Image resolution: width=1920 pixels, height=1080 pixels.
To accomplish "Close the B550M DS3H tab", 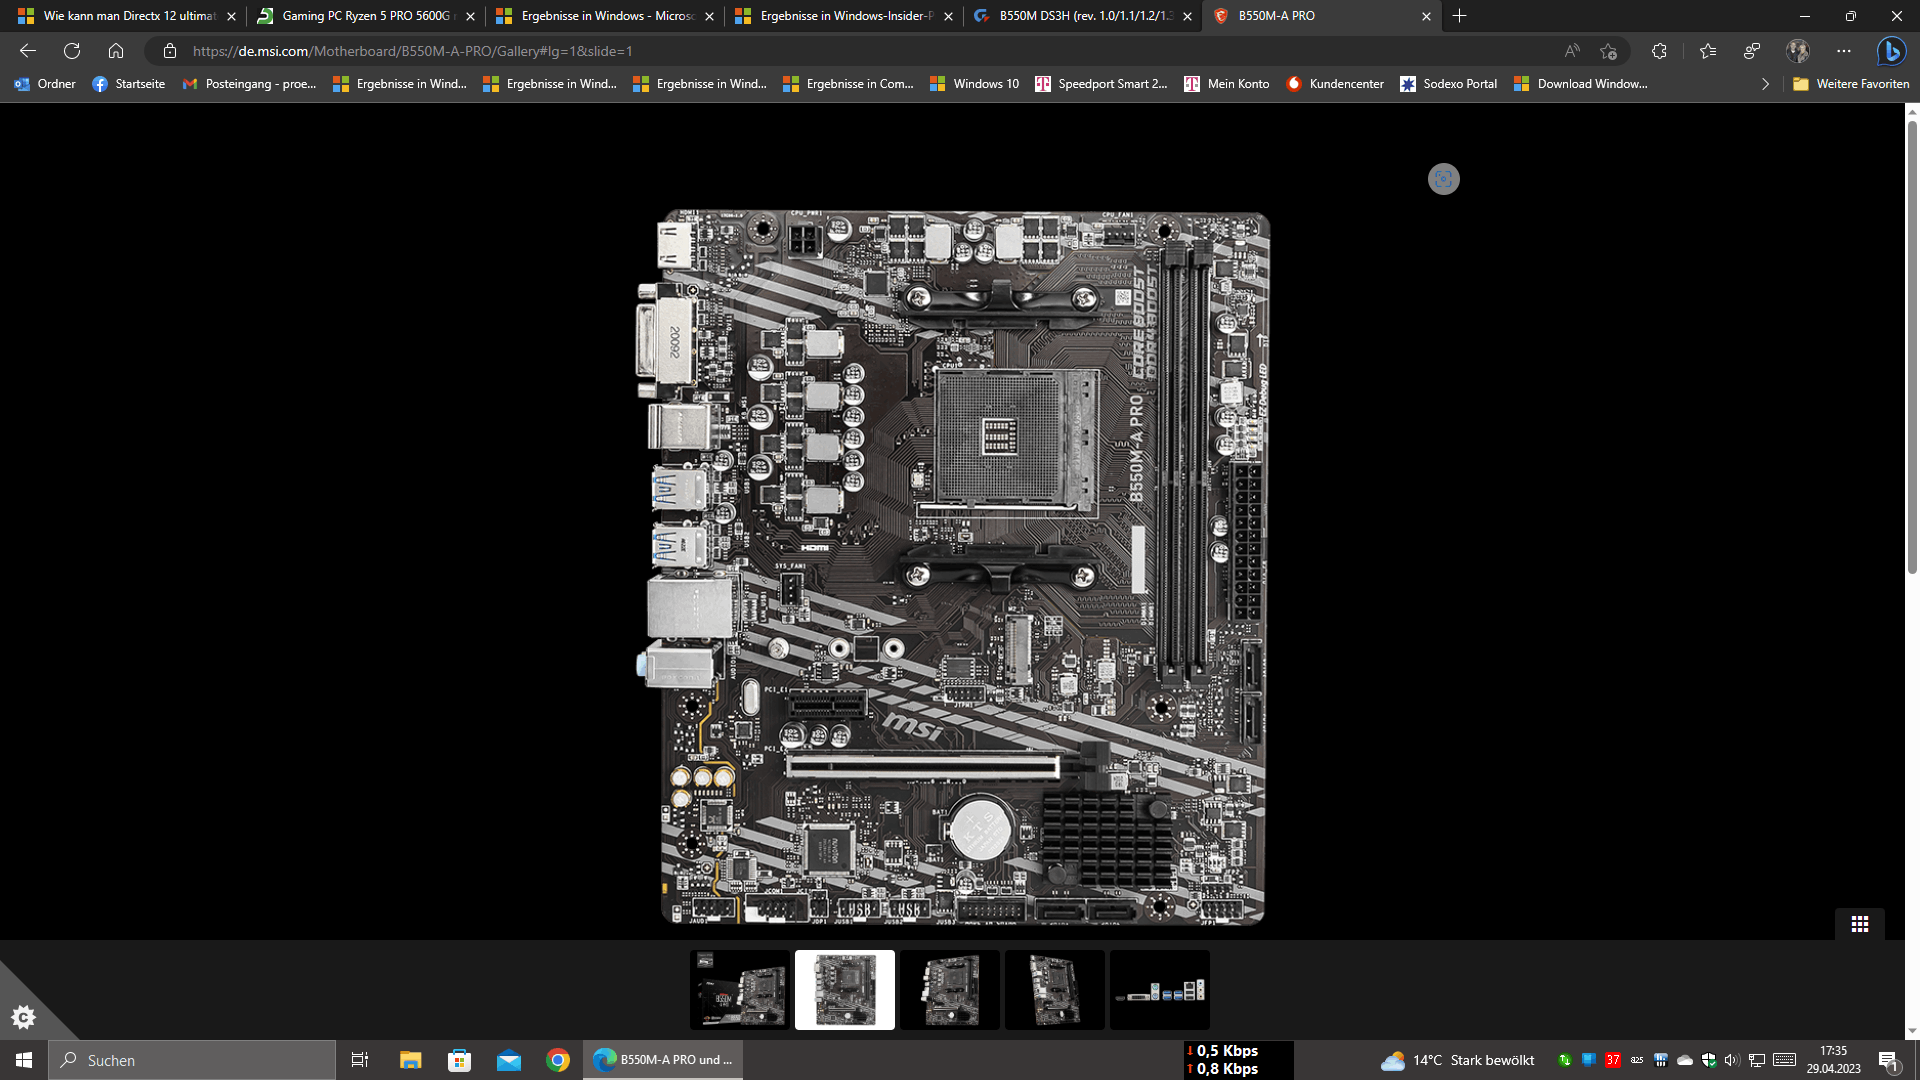I will [1187, 16].
